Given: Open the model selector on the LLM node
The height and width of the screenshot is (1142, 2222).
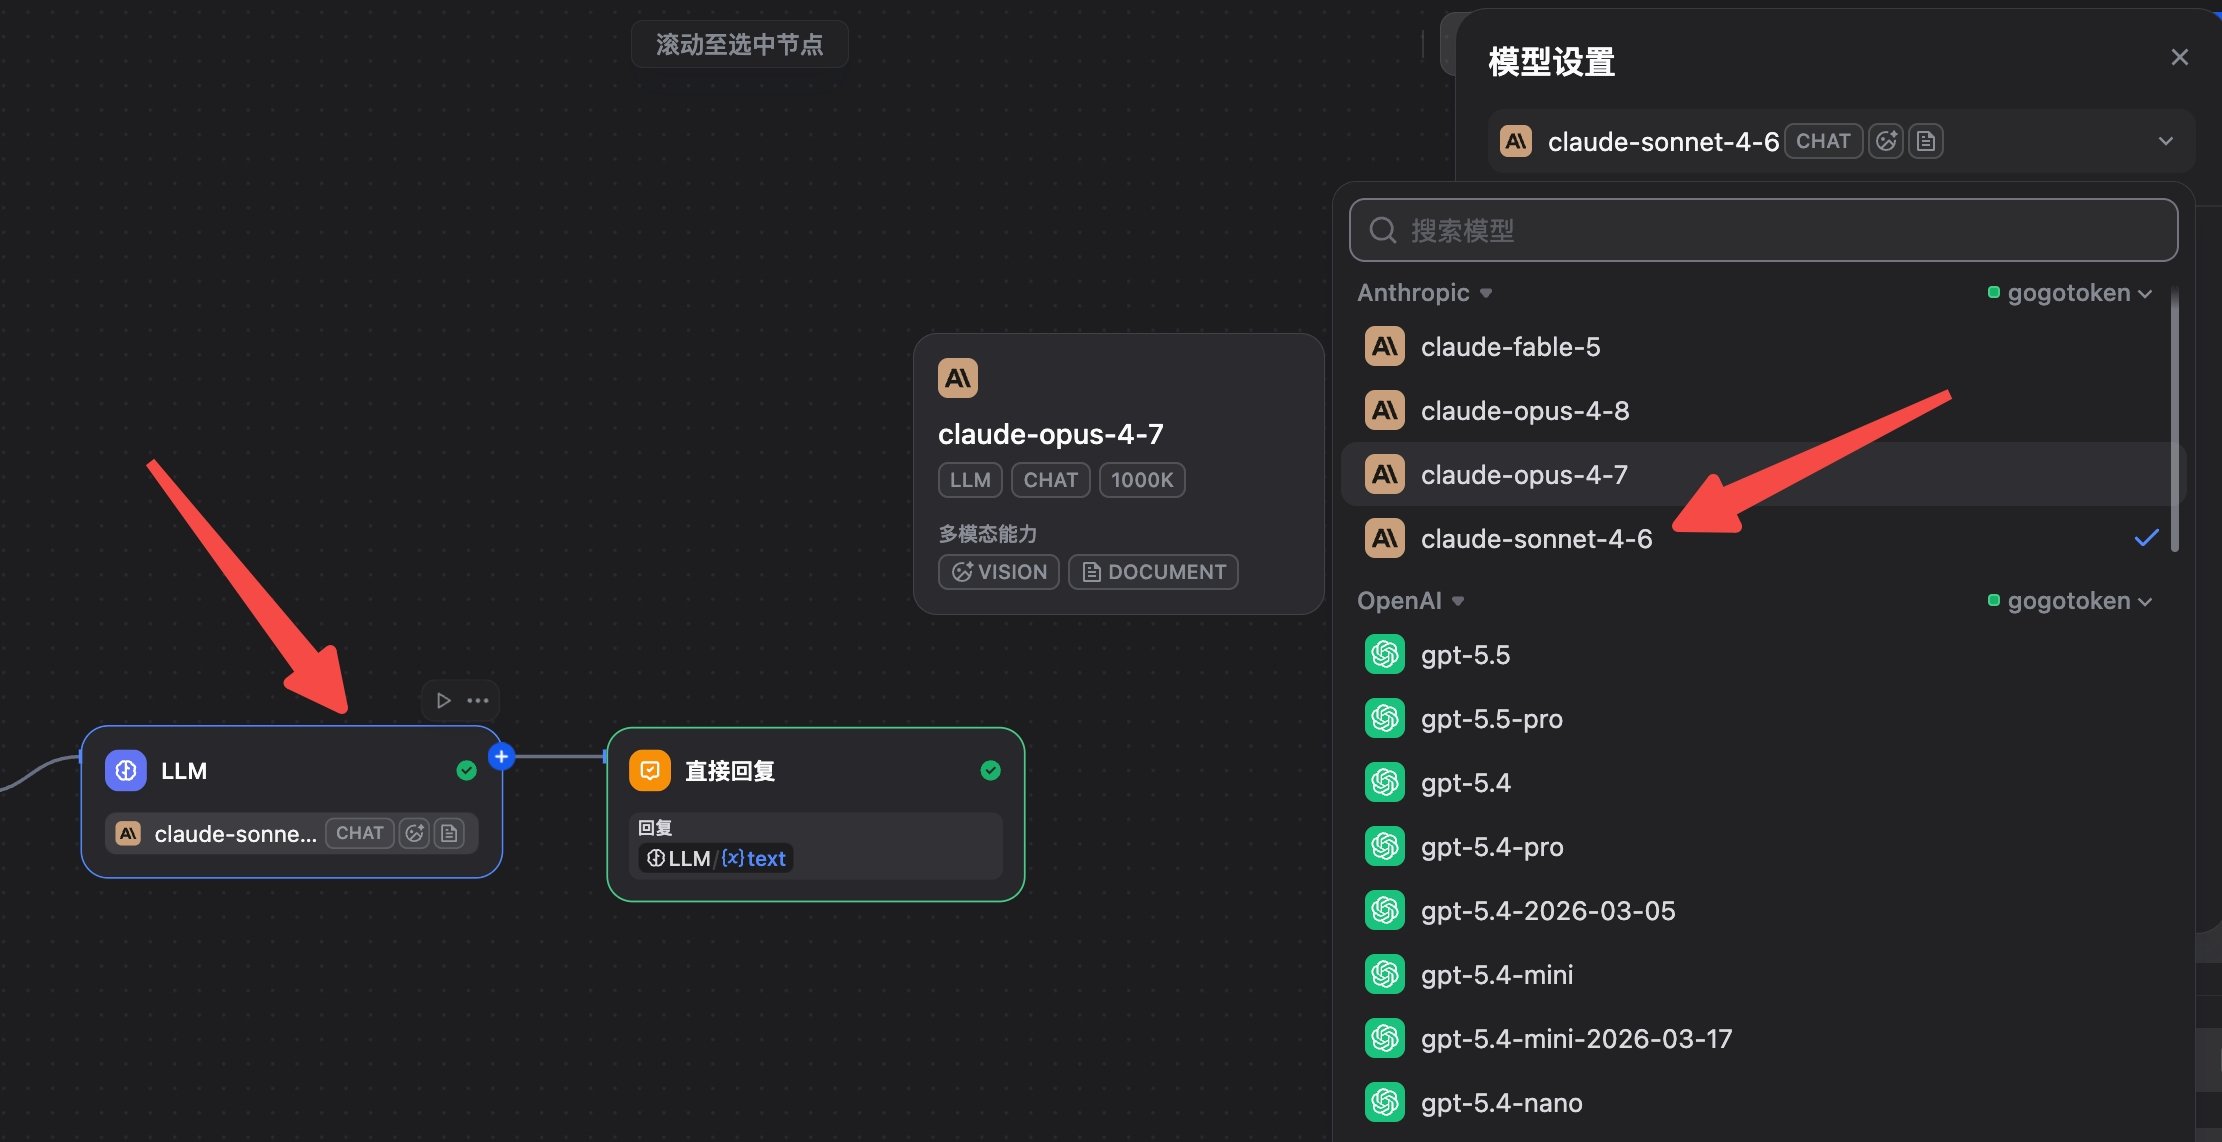Looking at the screenshot, I should (x=291, y=833).
